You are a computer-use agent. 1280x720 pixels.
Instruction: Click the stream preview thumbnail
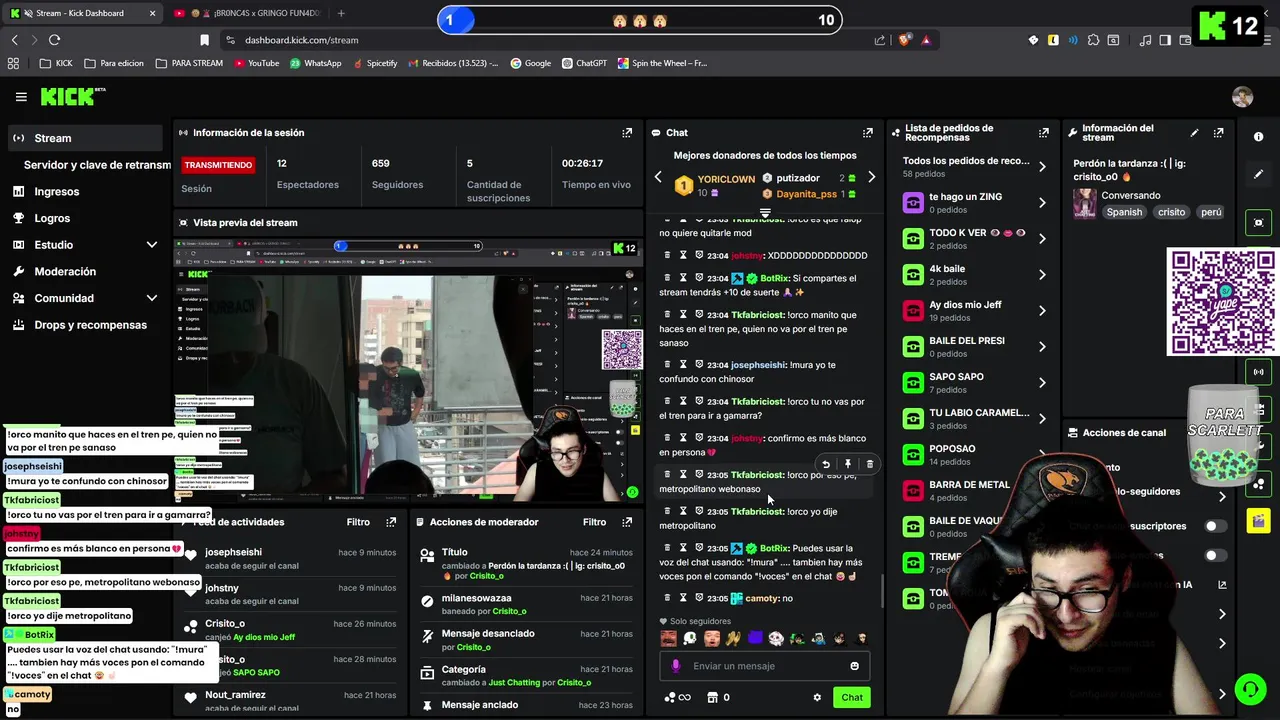coord(407,370)
